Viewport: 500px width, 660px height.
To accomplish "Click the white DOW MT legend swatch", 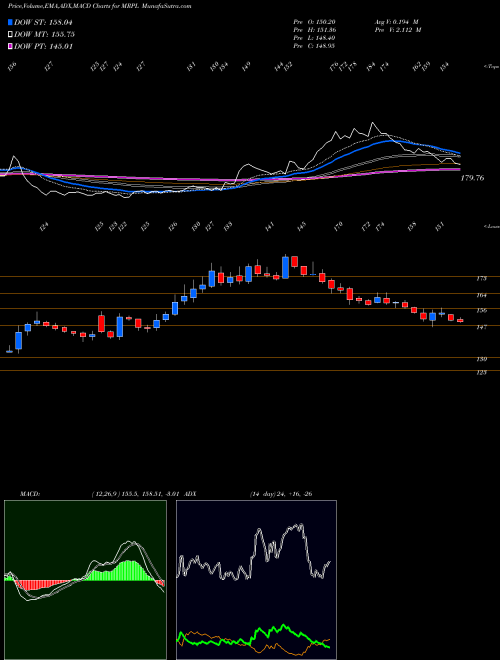I will (10, 34).
